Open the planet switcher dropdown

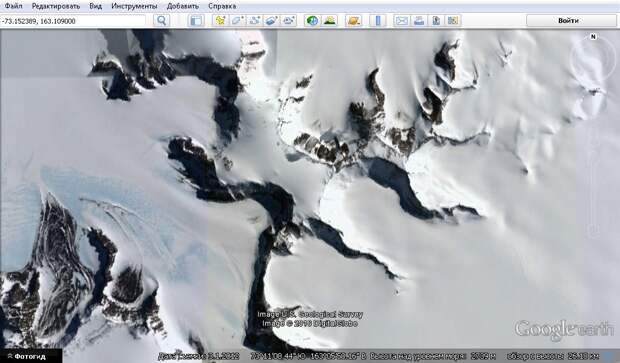(x=353, y=21)
